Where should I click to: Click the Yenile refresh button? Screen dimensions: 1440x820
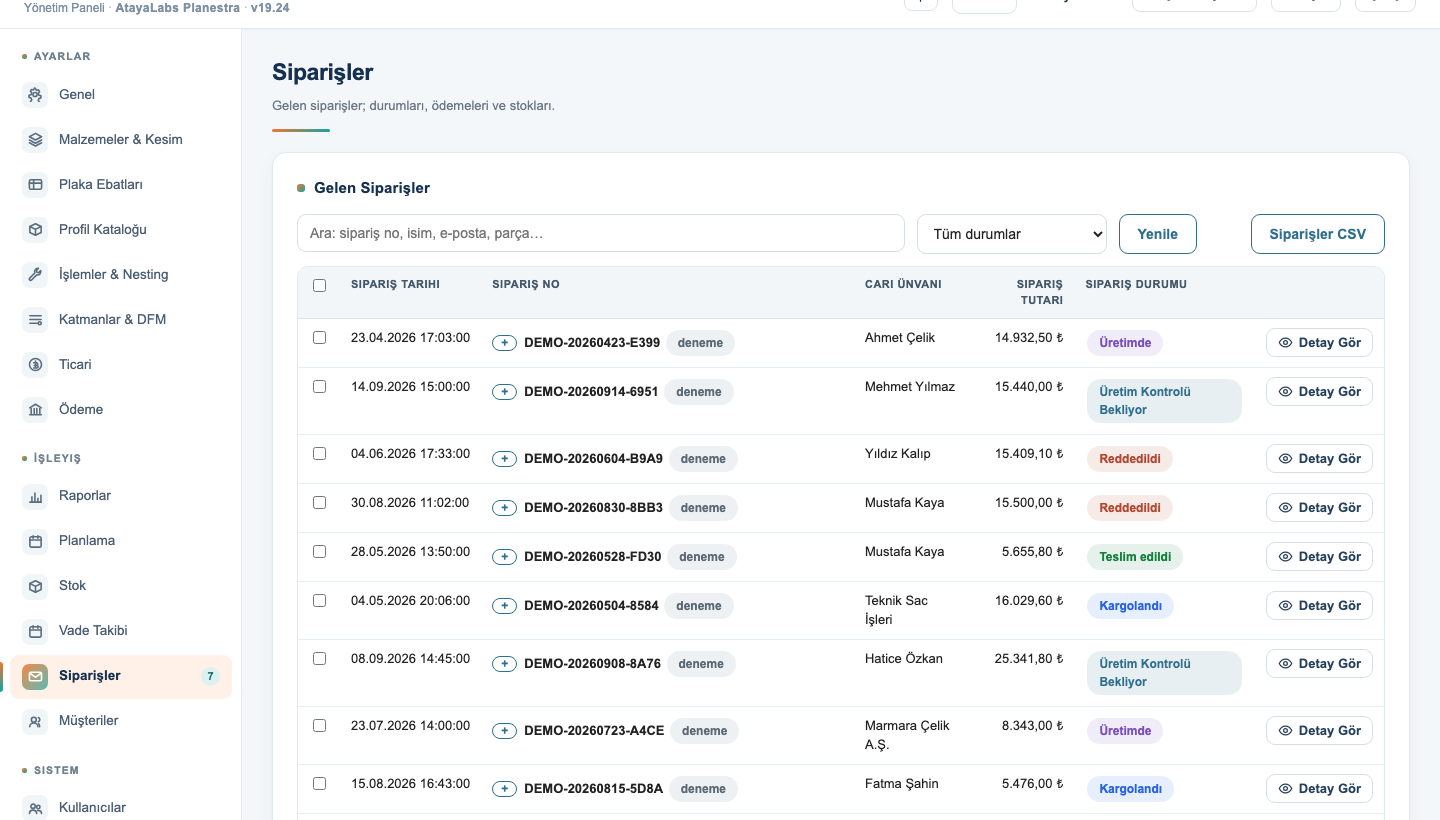(1158, 234)
